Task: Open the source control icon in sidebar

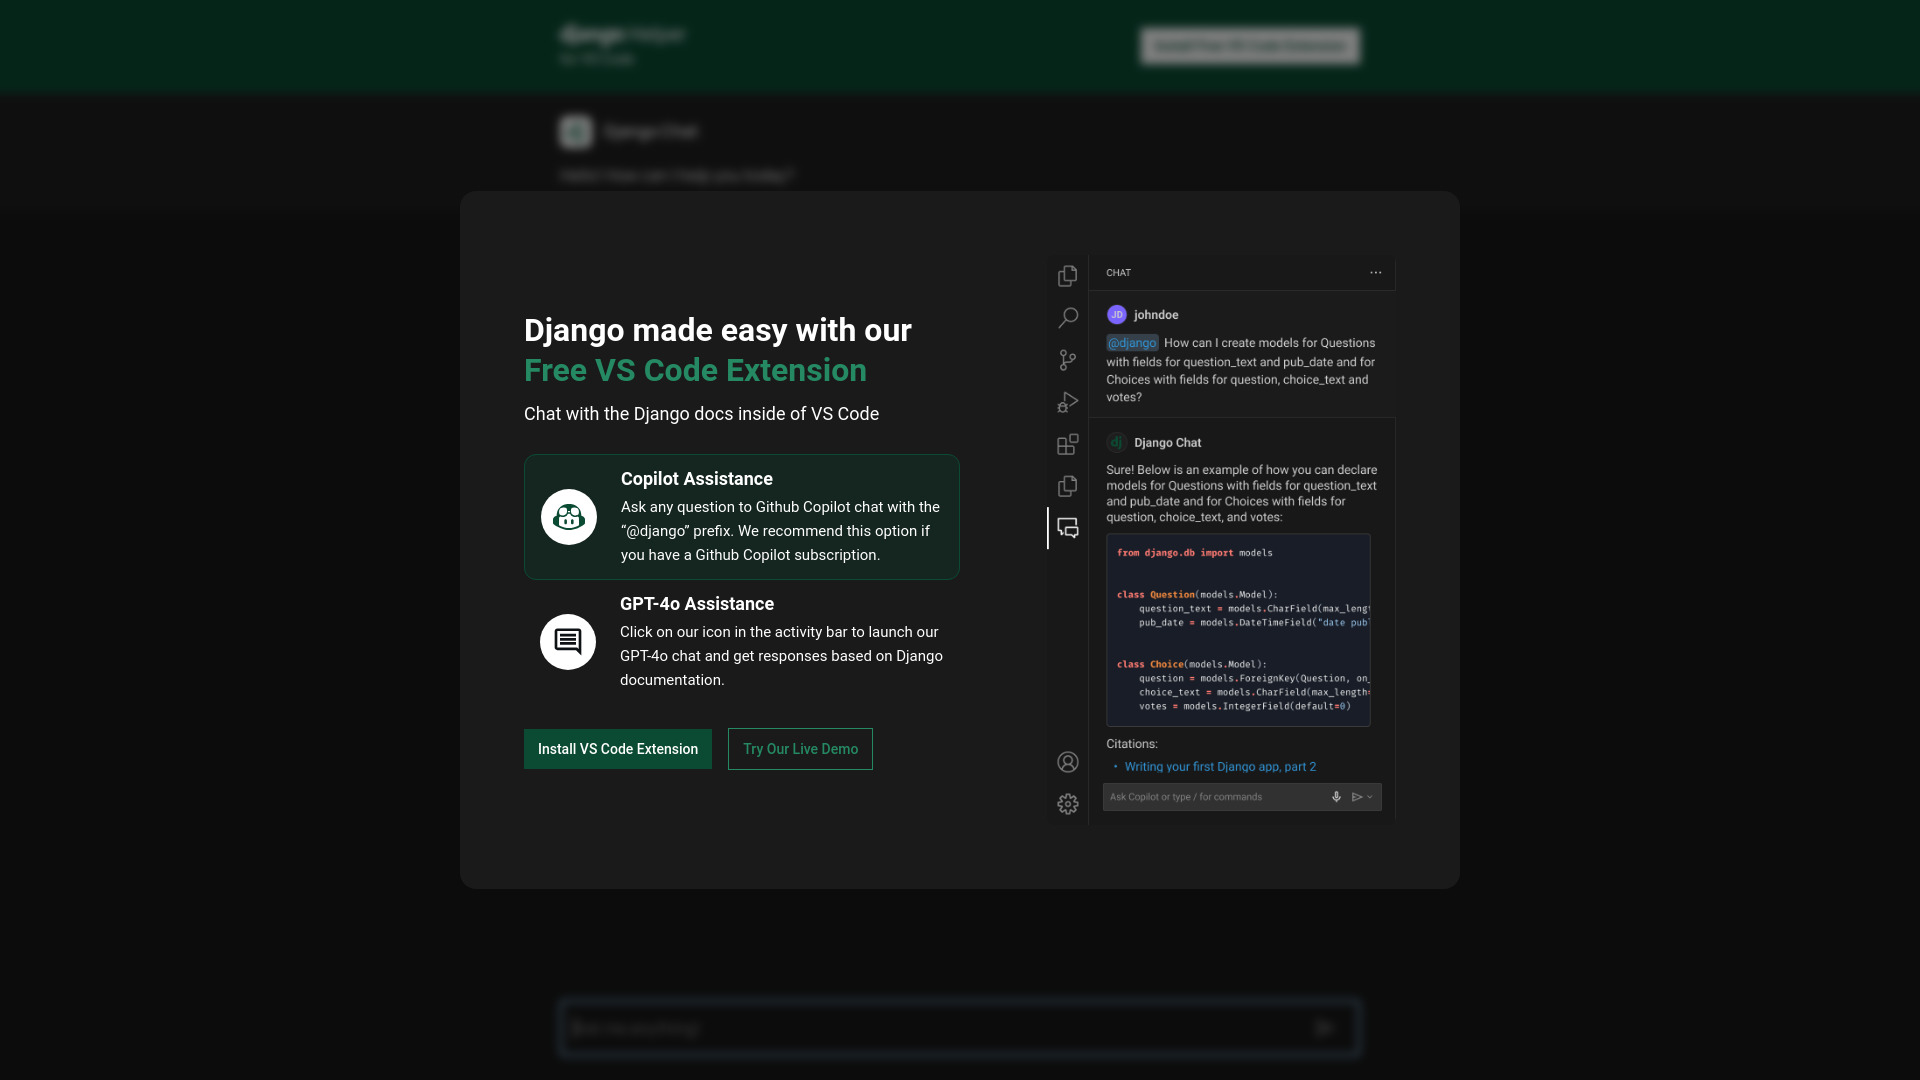Action: (x=1068, y=360)
